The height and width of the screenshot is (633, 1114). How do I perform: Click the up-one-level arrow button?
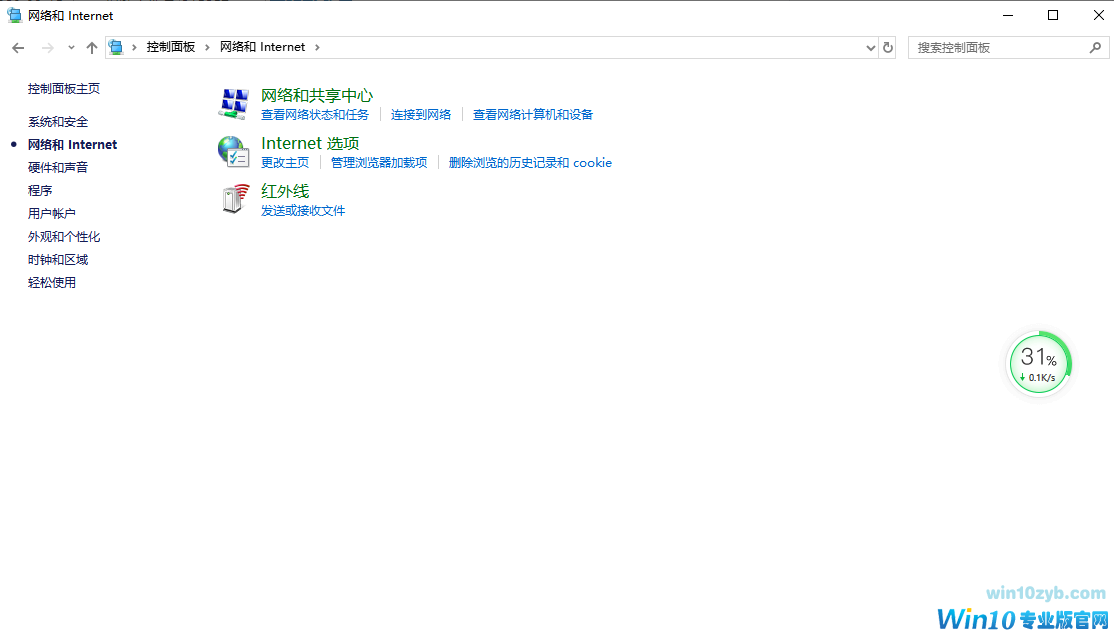[92, 47]
